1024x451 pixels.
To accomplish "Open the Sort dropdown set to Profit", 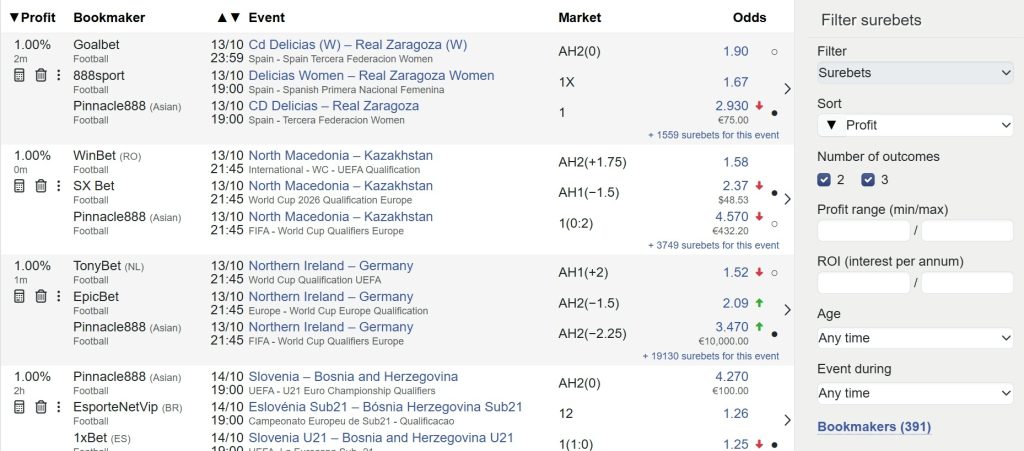I will (x=915, y=125).
